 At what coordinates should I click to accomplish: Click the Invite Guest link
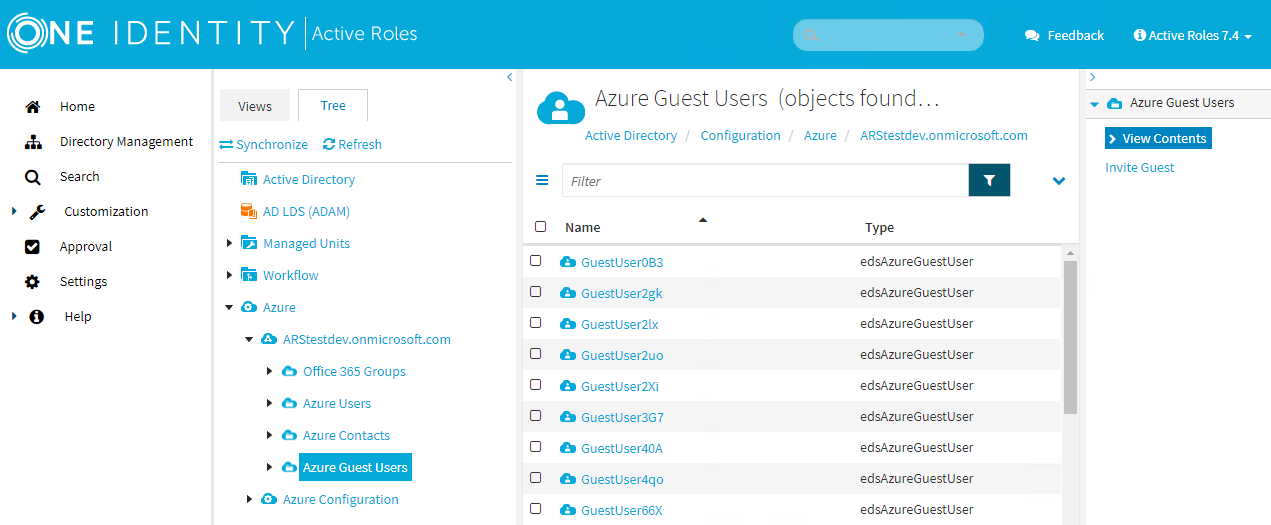click(1140, 167)
